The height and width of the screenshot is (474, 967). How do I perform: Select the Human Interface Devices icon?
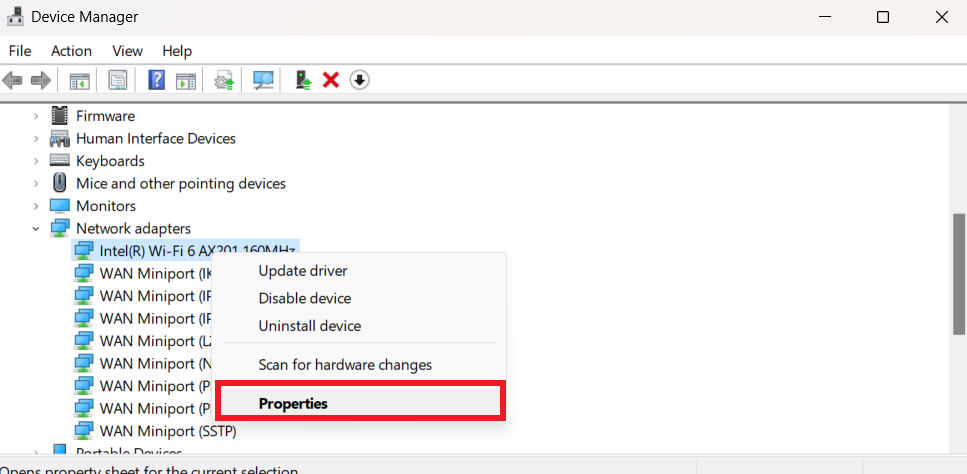pos(60,139)
